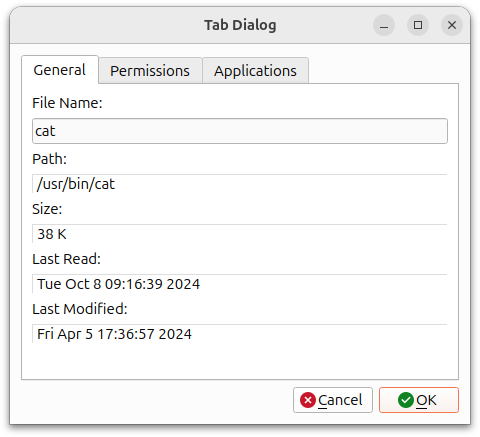Switch to the General tab

pyautogui.click(x=60, y=70)
